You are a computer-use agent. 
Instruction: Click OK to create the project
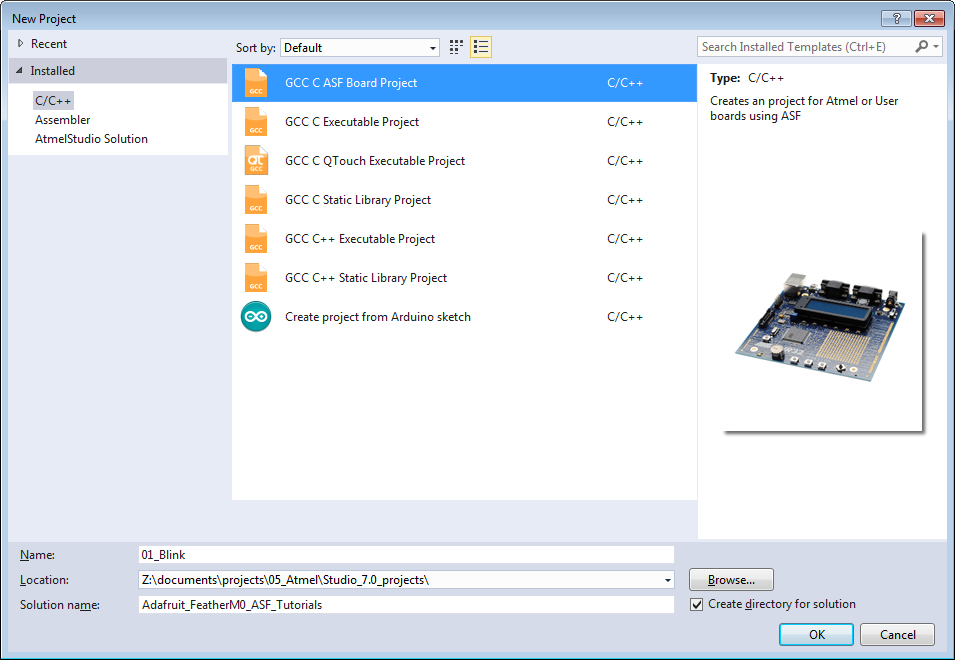[816, 634]
